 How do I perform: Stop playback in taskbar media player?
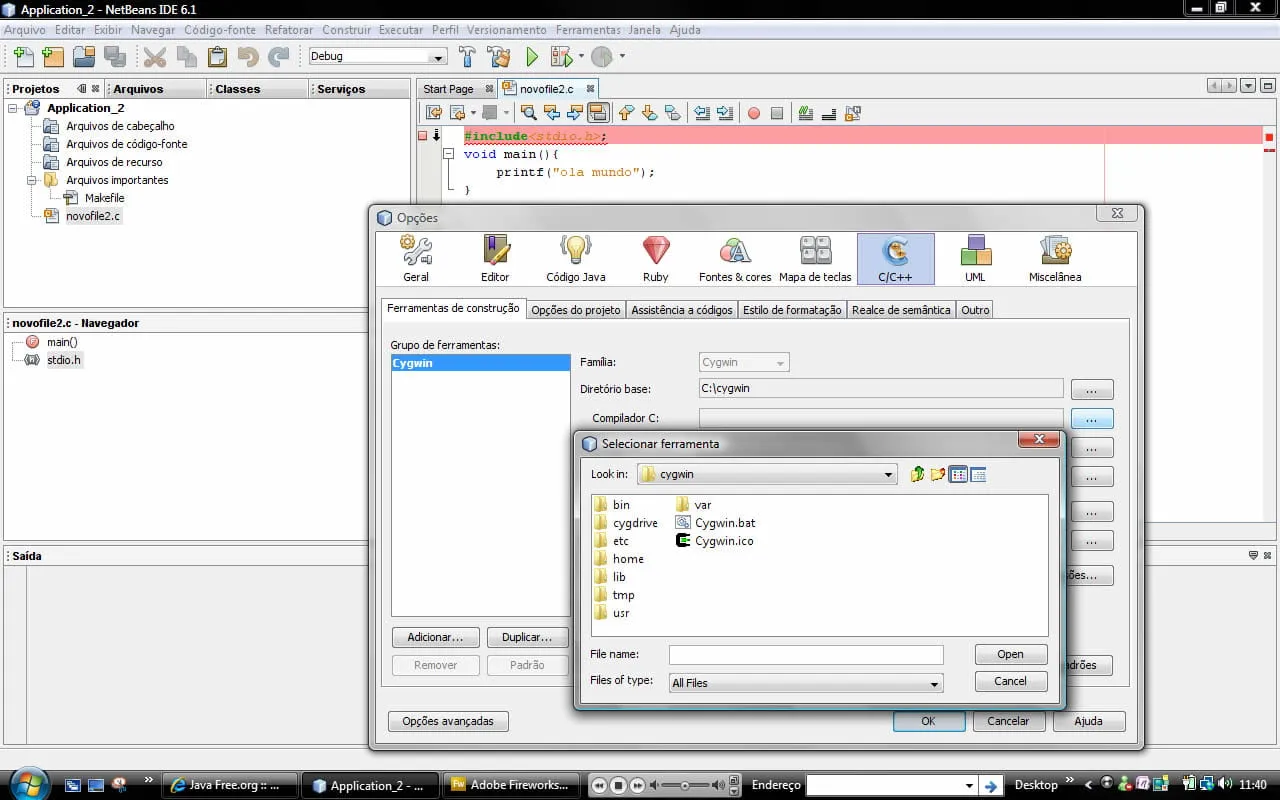(x=618, y=785)
